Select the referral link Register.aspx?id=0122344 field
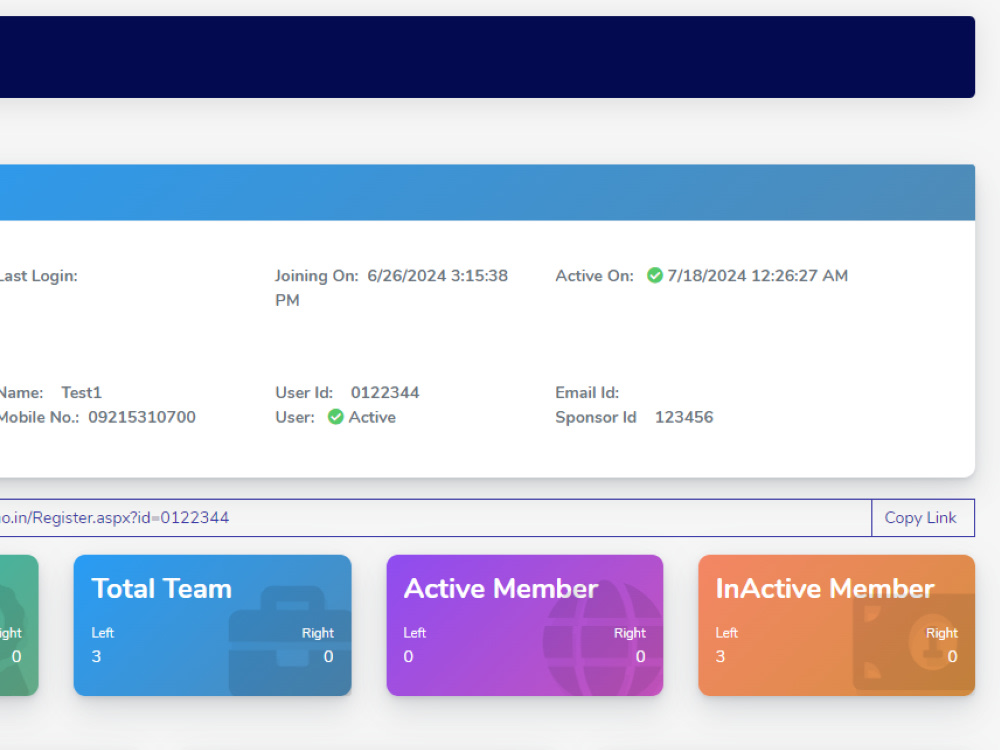1000x750 pixels. pos(436,518)
